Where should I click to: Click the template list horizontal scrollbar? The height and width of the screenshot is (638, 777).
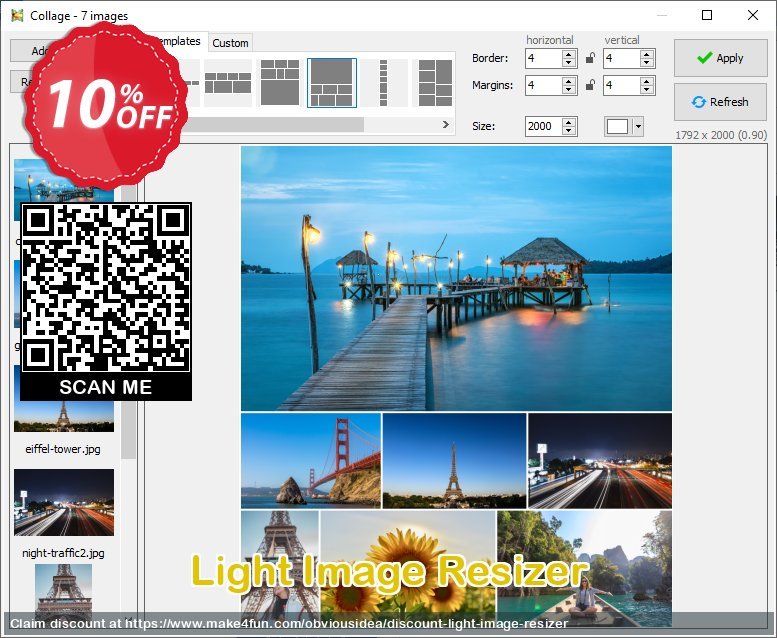point(274,124)
